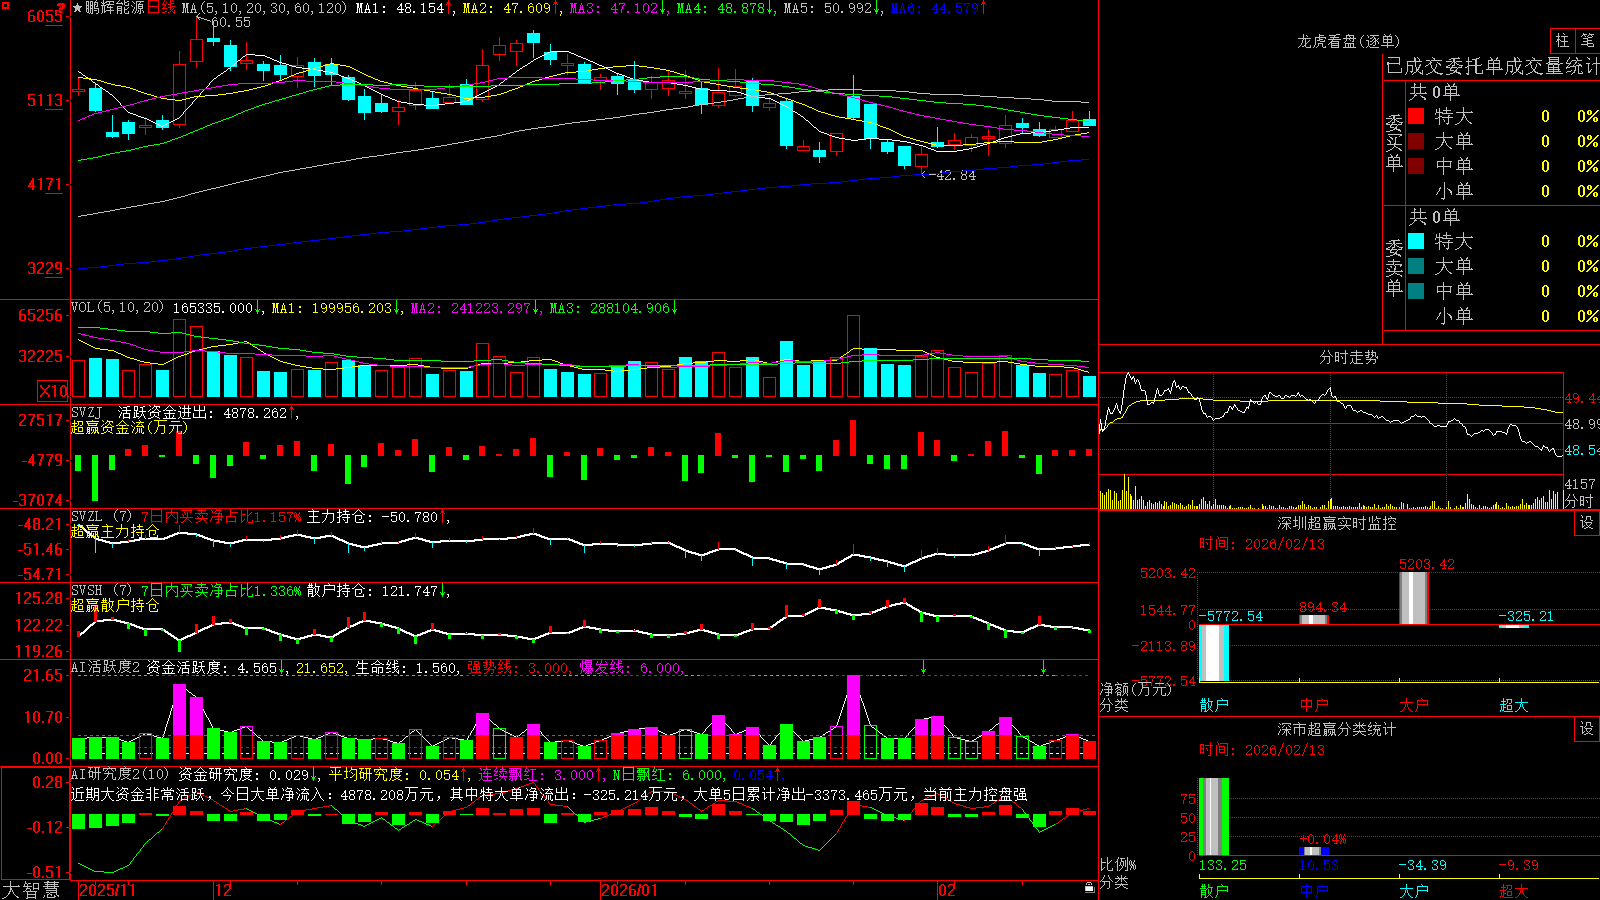Screen dimensions: 1600x900
Task: Click the MA2: 47.609 value
Action: coord(507,8)
